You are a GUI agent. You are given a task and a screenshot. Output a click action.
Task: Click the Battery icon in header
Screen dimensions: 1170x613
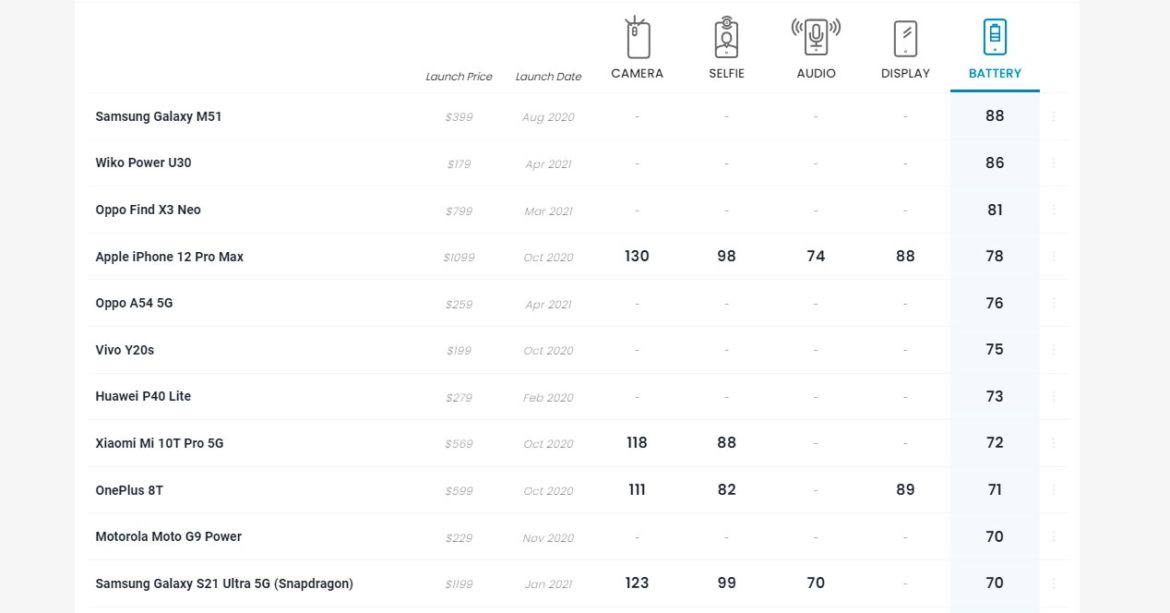(994, 38)
